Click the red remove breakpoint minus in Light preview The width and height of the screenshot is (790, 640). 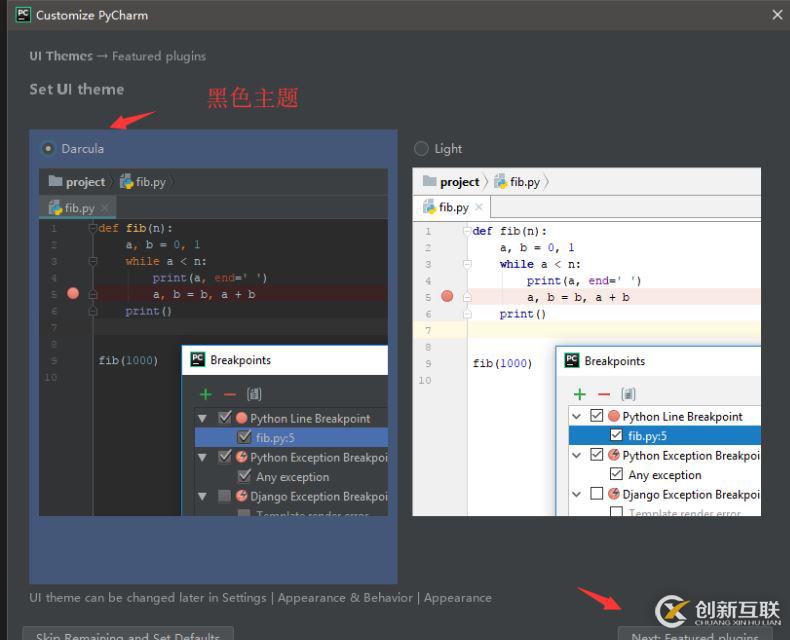[604, 394]
